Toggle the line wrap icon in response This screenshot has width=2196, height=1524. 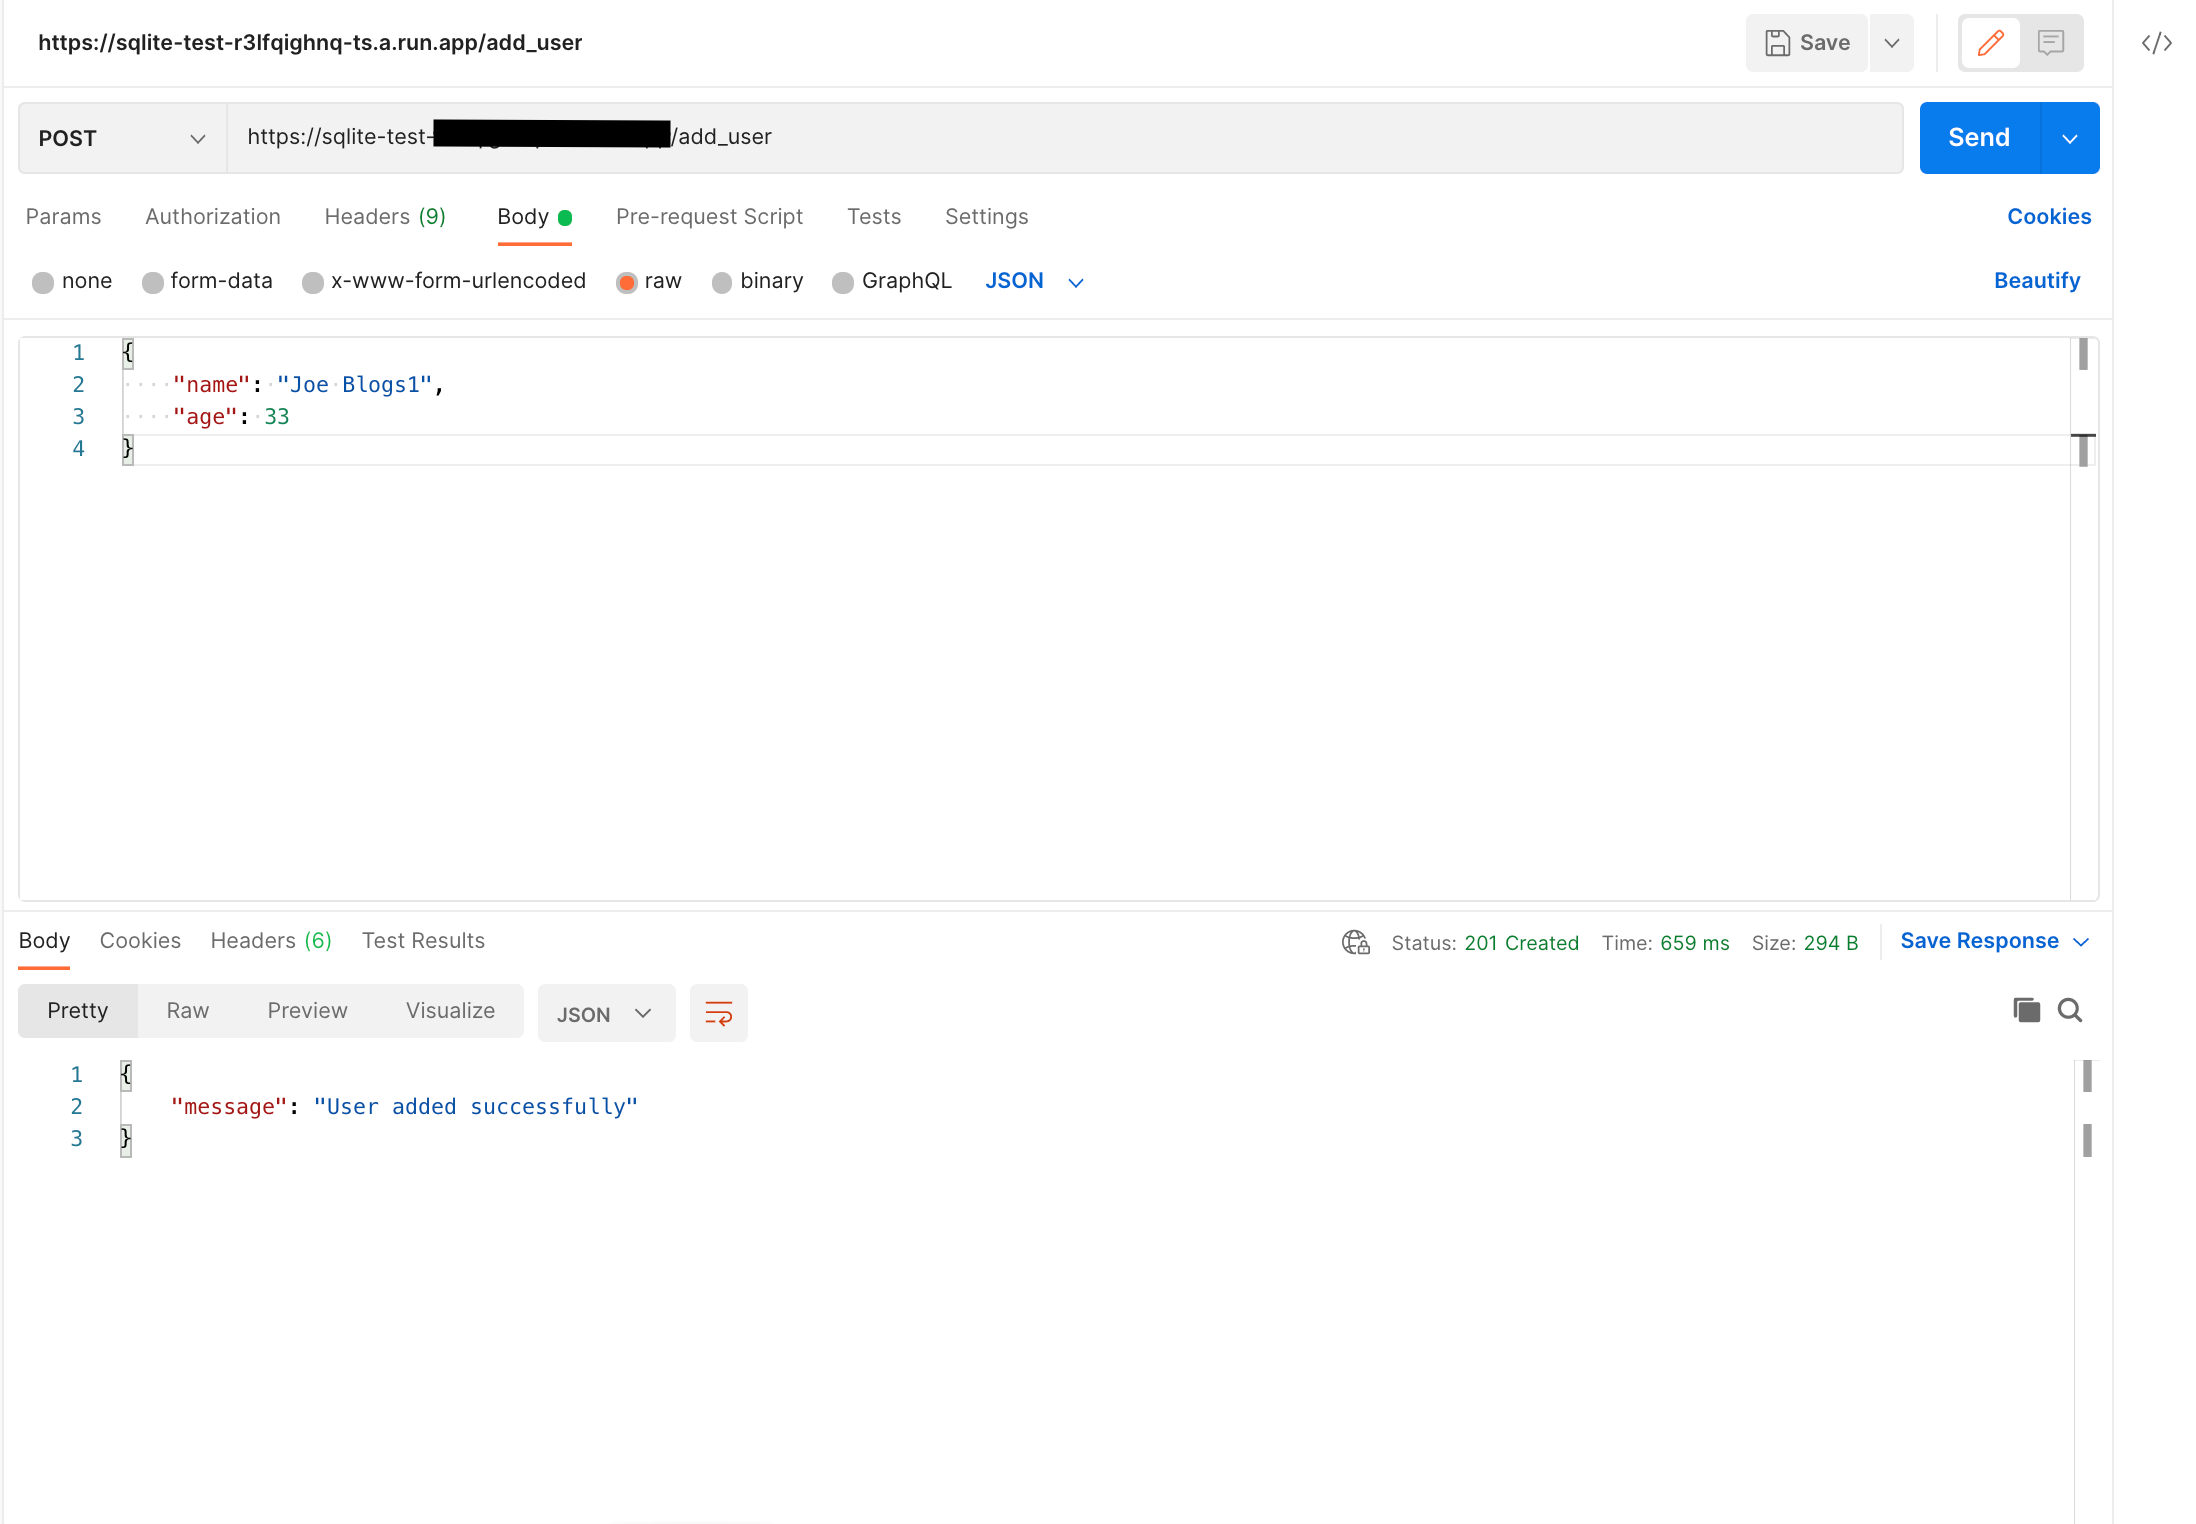tap(719, 1013)
